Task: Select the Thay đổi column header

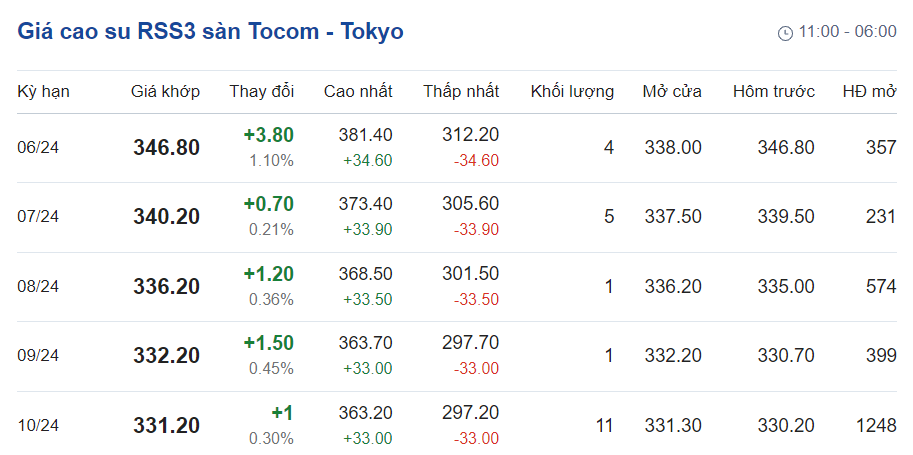Action: [262, 92]
